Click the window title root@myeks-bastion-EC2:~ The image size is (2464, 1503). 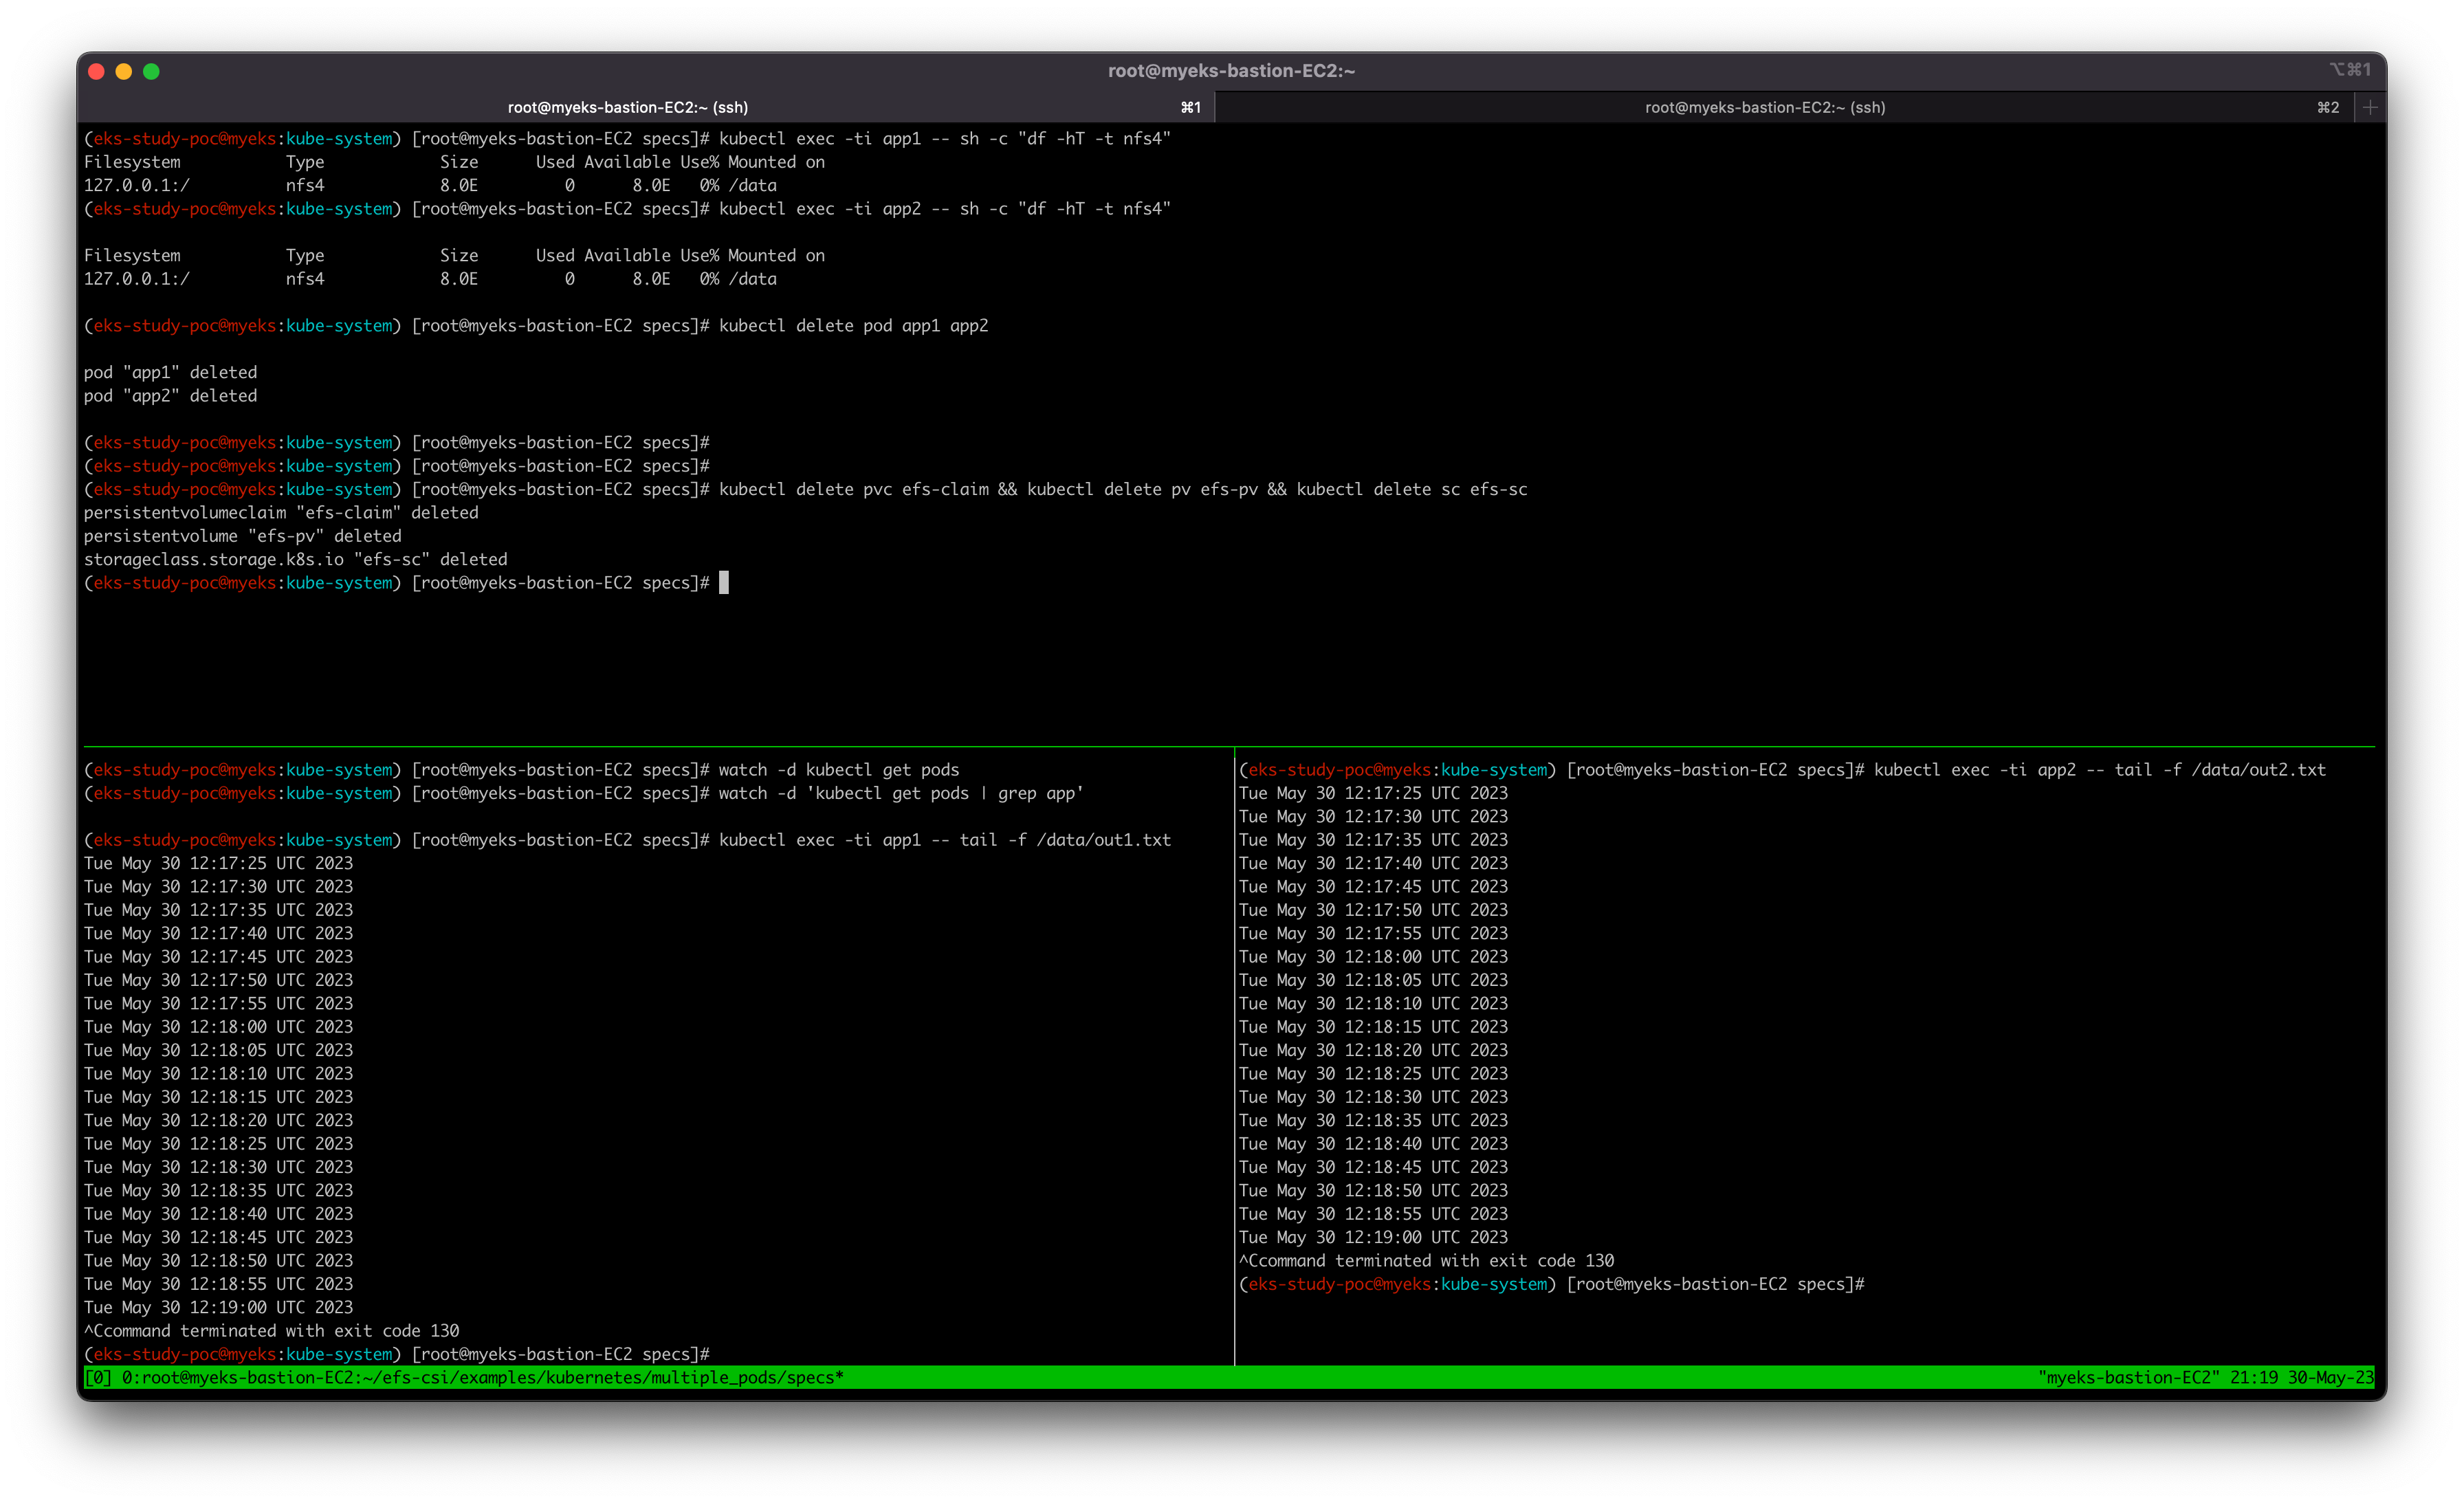point(1231,71)
